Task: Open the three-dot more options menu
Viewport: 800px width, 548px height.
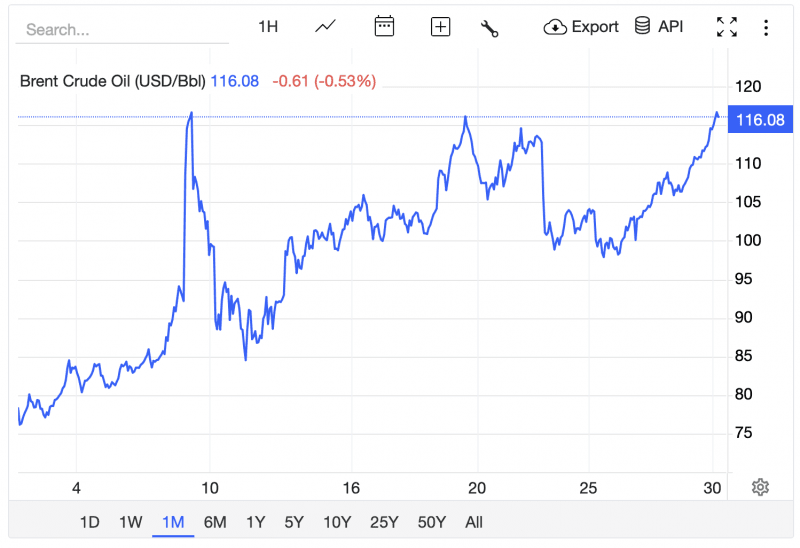Action: 766,28
